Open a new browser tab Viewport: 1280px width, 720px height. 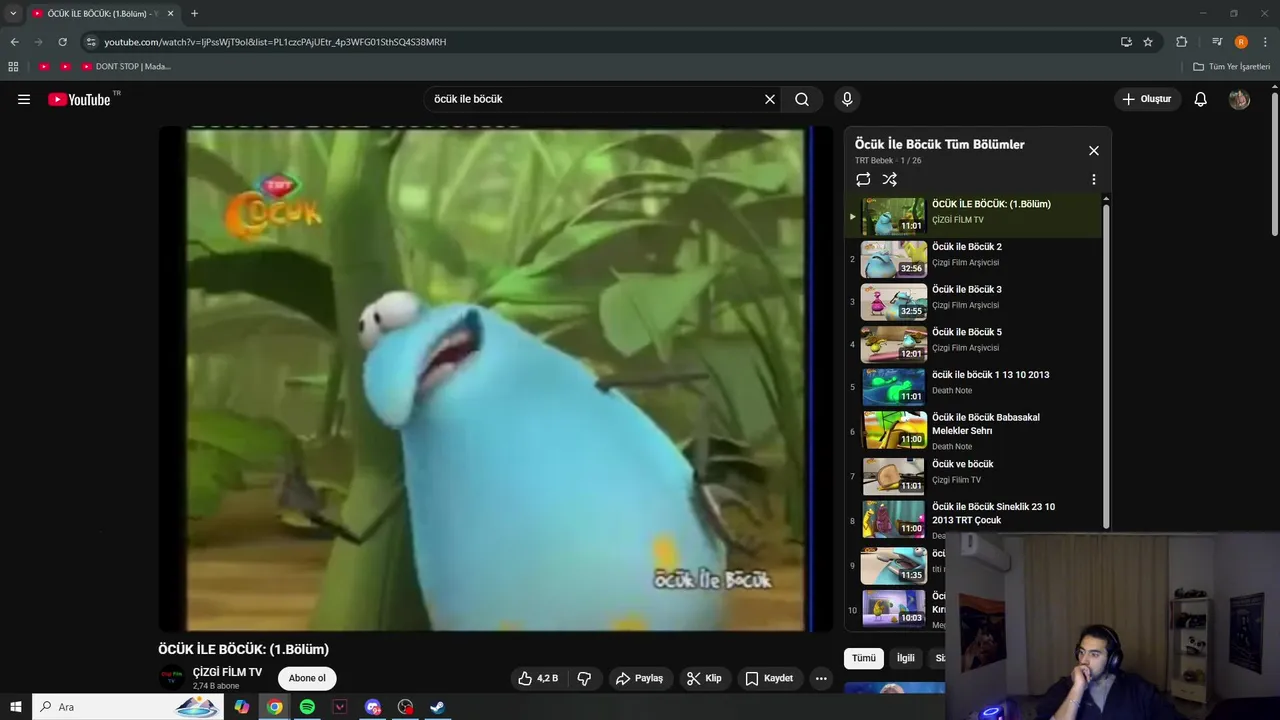(x=194, y=13)
